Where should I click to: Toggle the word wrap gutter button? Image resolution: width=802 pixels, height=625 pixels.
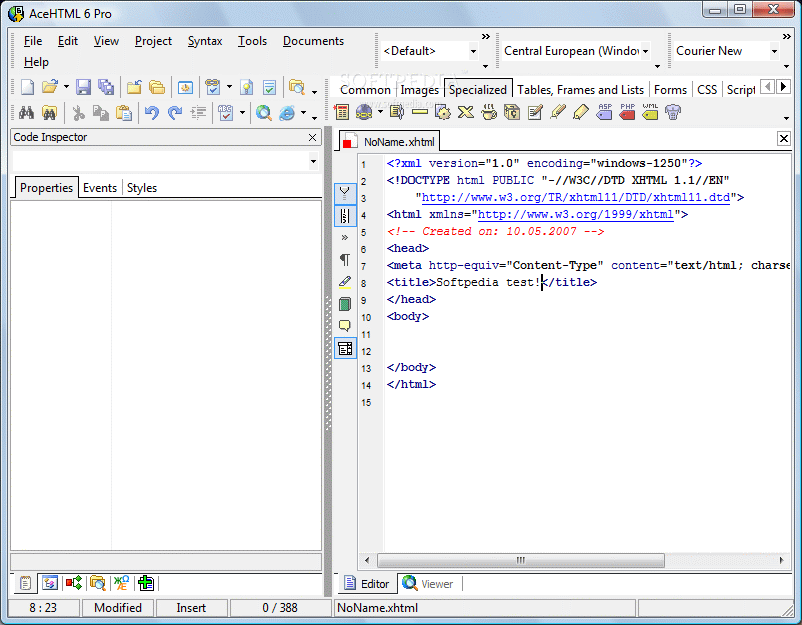pos(345,193)
